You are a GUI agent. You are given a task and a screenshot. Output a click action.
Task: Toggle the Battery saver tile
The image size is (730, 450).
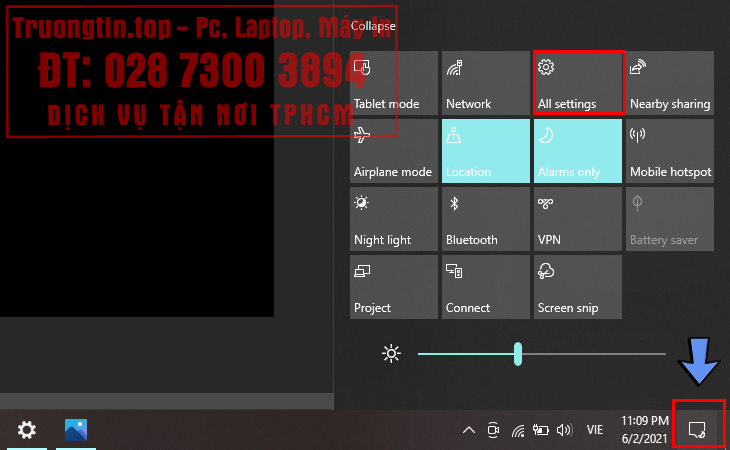(670, 219)
